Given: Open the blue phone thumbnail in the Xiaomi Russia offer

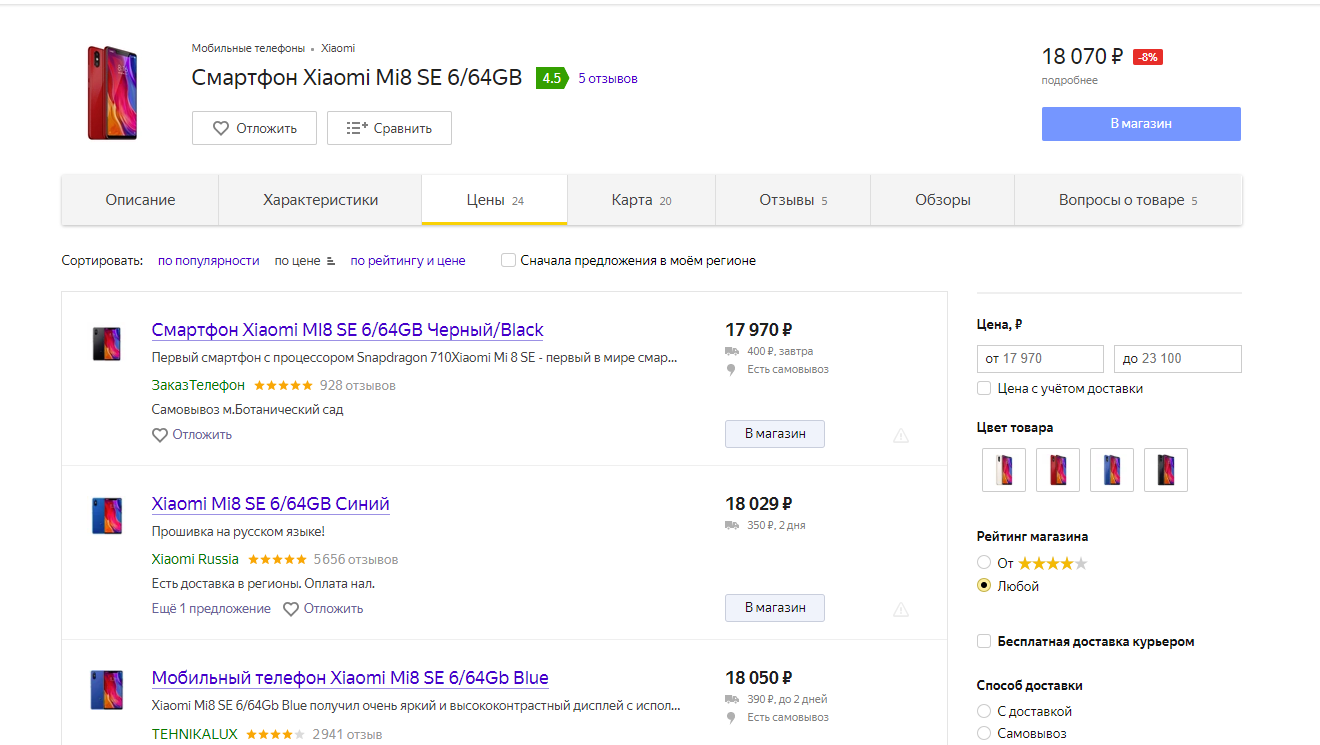Looking at the screenshot, I should click(x=106, y=516).
